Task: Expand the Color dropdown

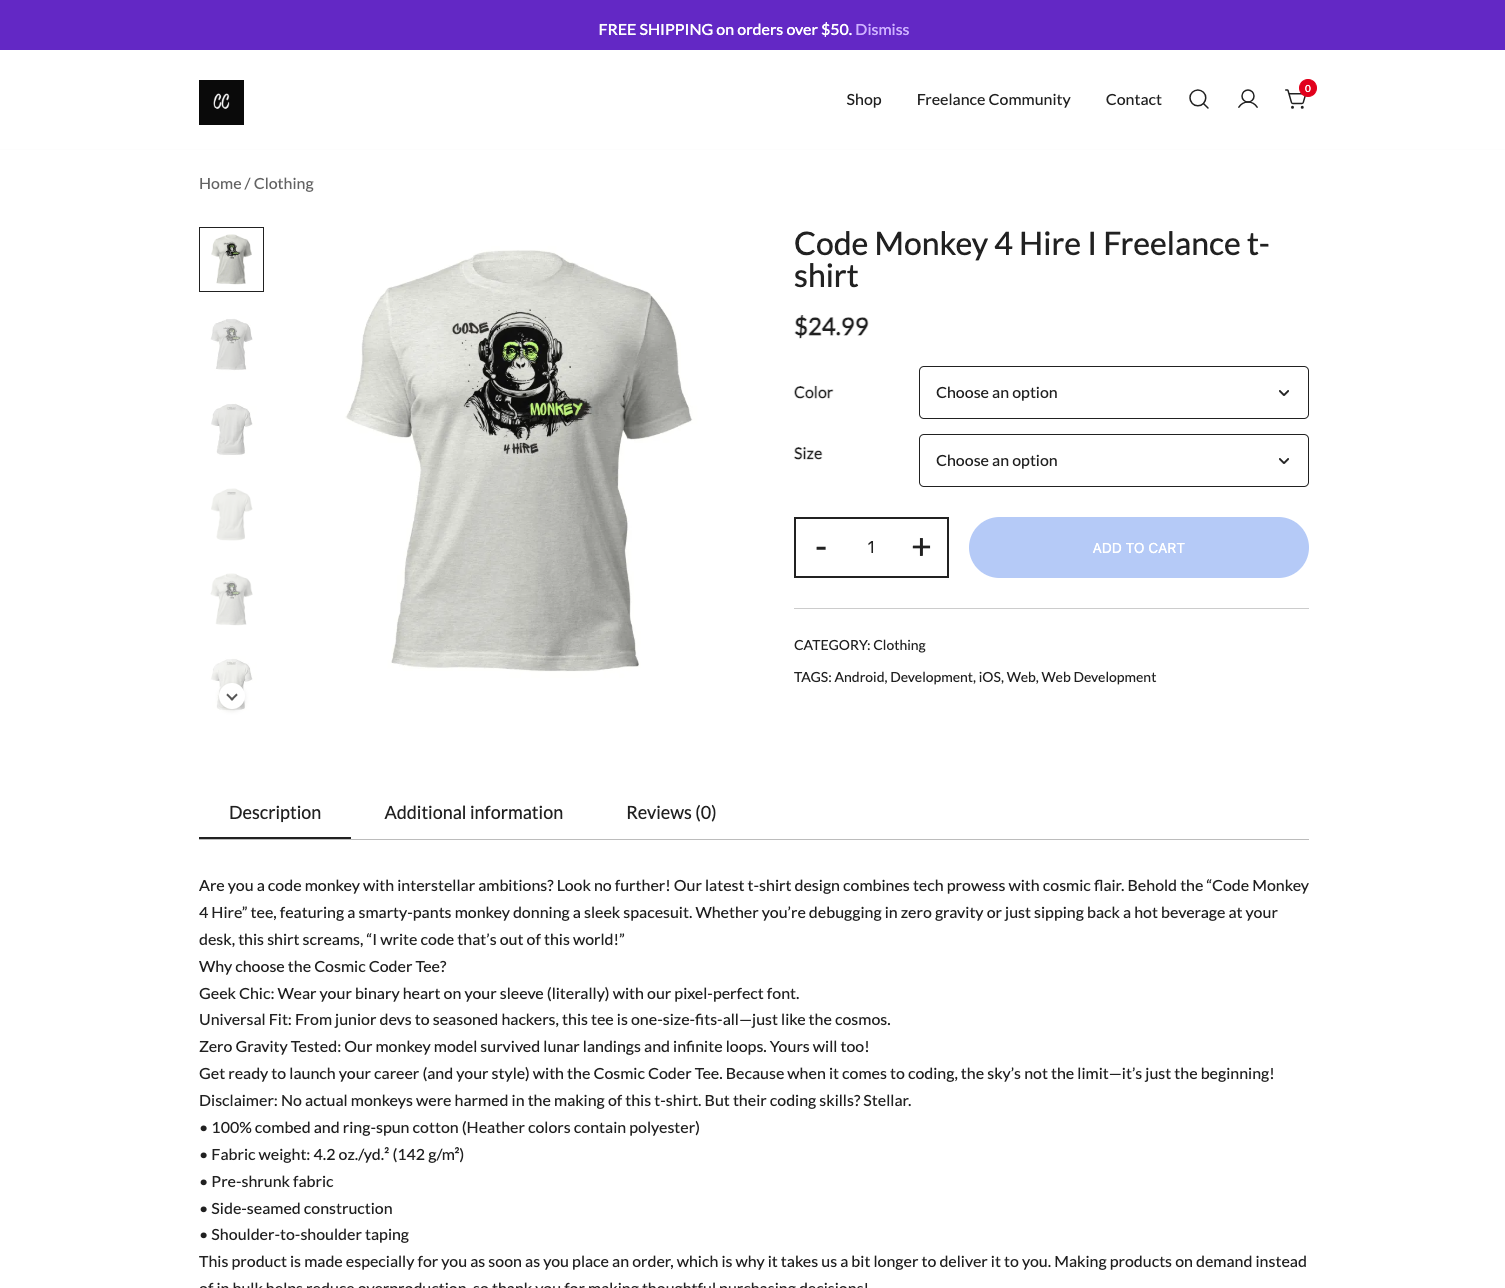Action: pyautogui.click(x=1113, y=392)
